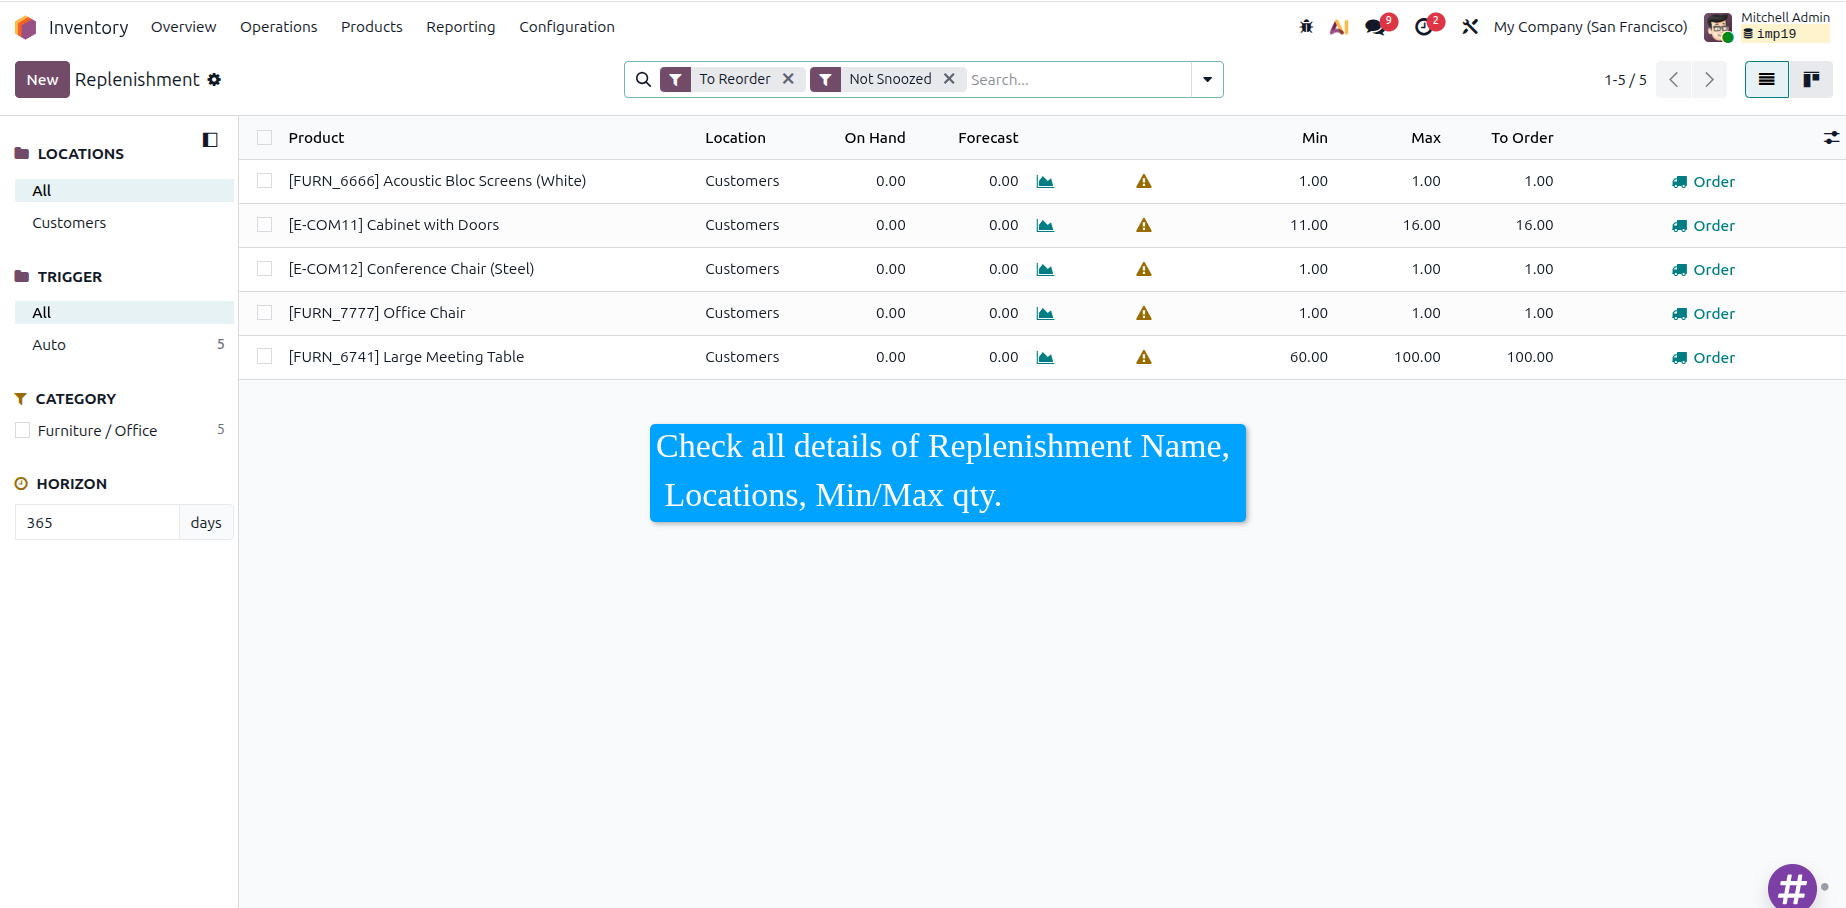
Task: Open forecast graph for Acoustic Bloc Screens
Action: click(x=1045, y=181)
